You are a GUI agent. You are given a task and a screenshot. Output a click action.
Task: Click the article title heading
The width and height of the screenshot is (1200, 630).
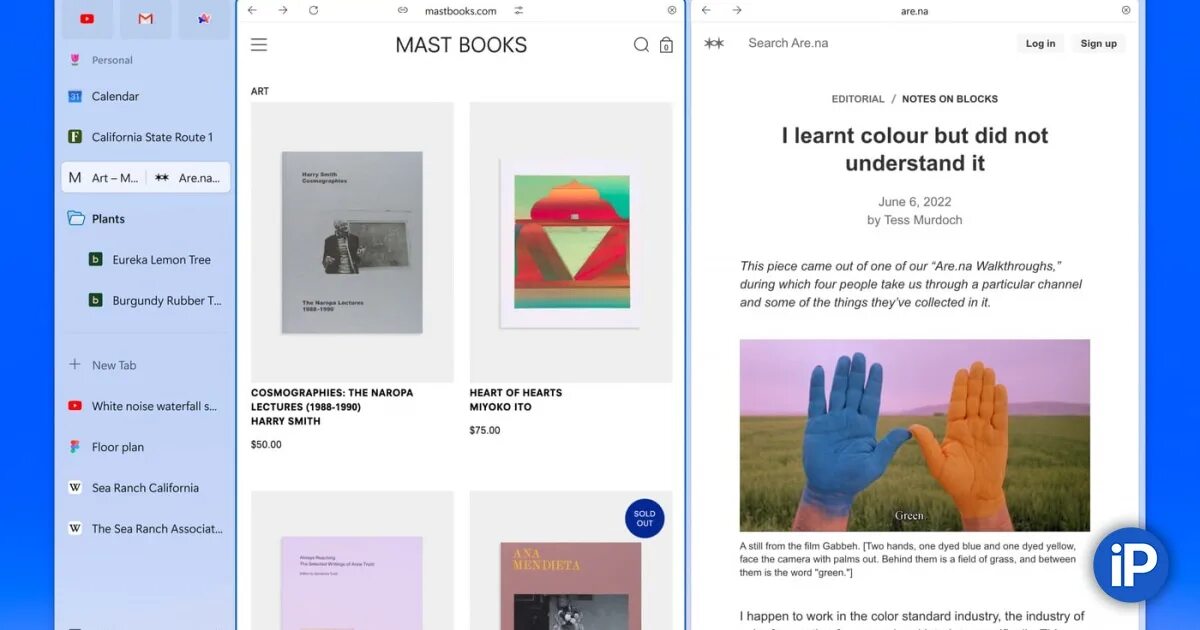915,149
